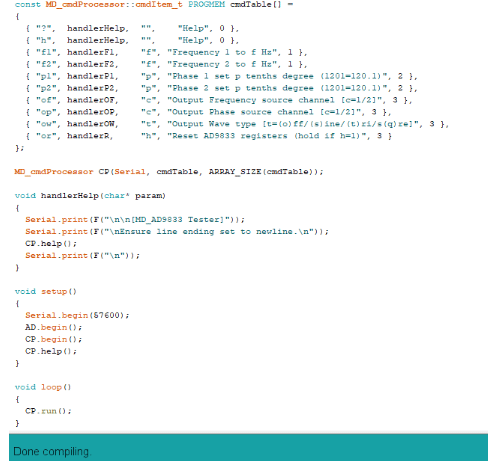Click the "ow" handlerOW row
This screenshot has height=461, width=488.
(237, 124)
